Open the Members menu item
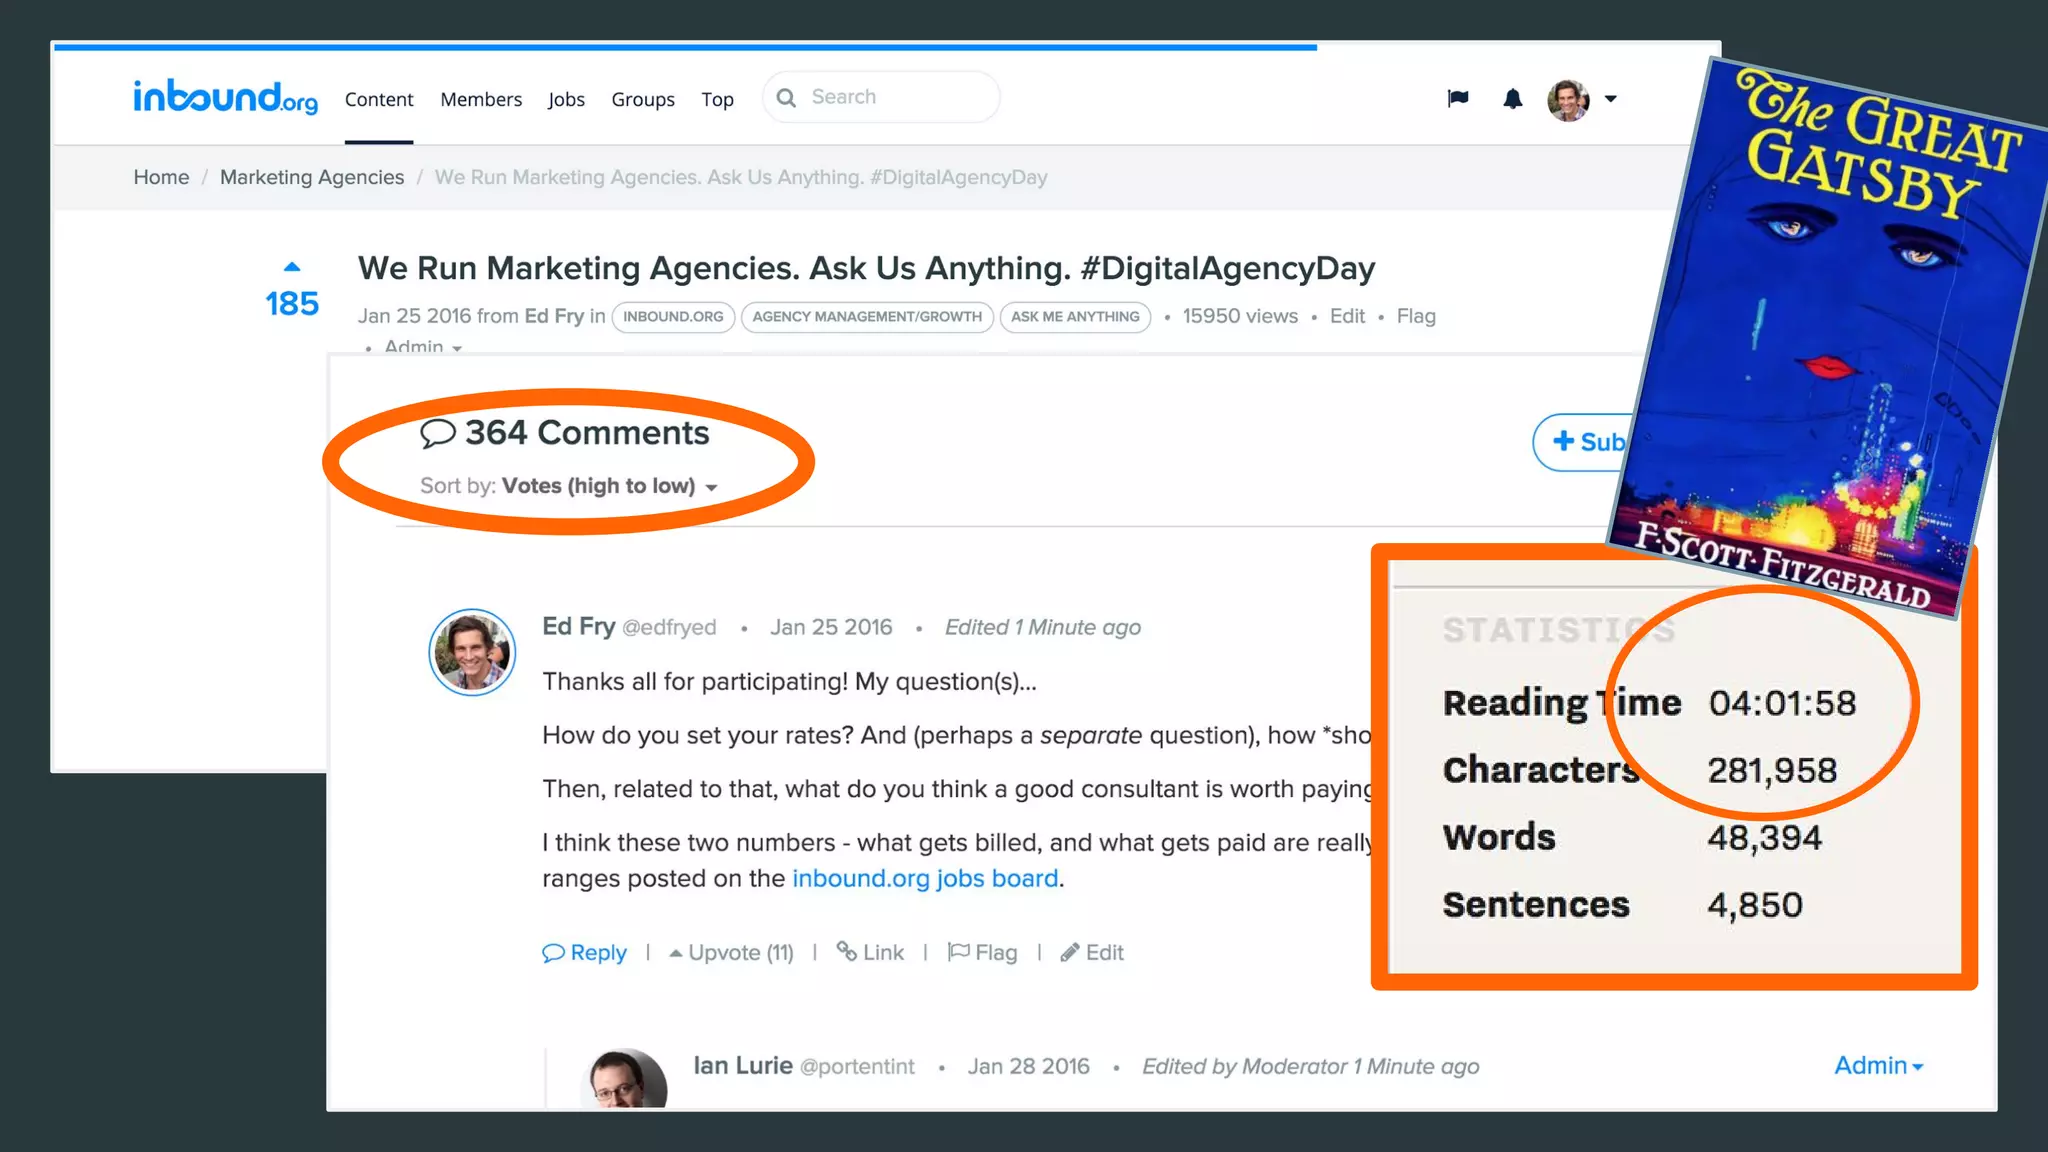The width and height of the screenshot is (2048, 1152). pyautogui.click(x=481, y=99)
